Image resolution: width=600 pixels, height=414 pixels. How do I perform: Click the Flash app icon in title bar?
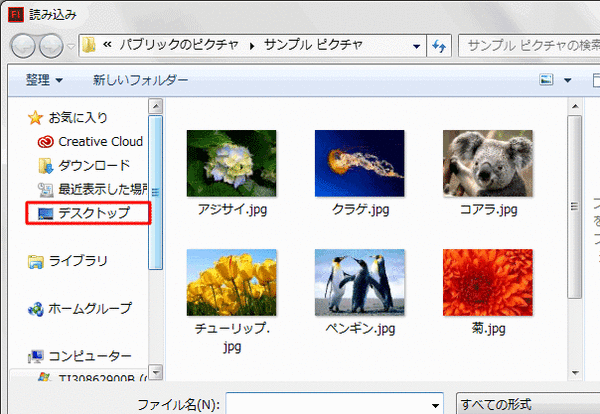16,15
